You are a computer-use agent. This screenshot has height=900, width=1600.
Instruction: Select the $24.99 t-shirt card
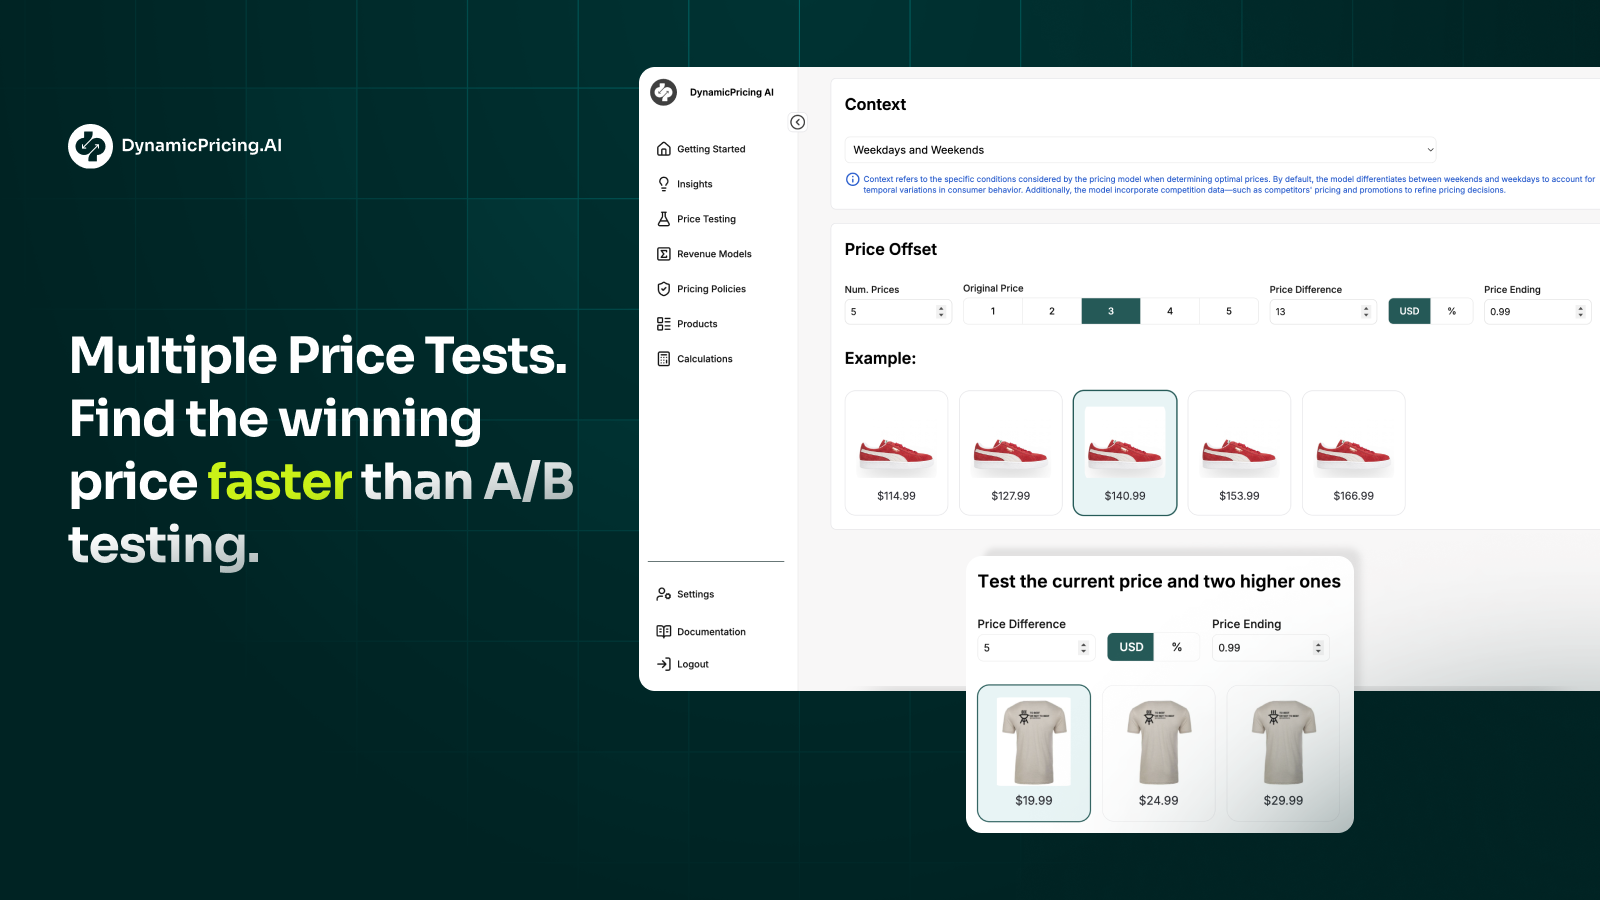click(x=1158, y=753)
